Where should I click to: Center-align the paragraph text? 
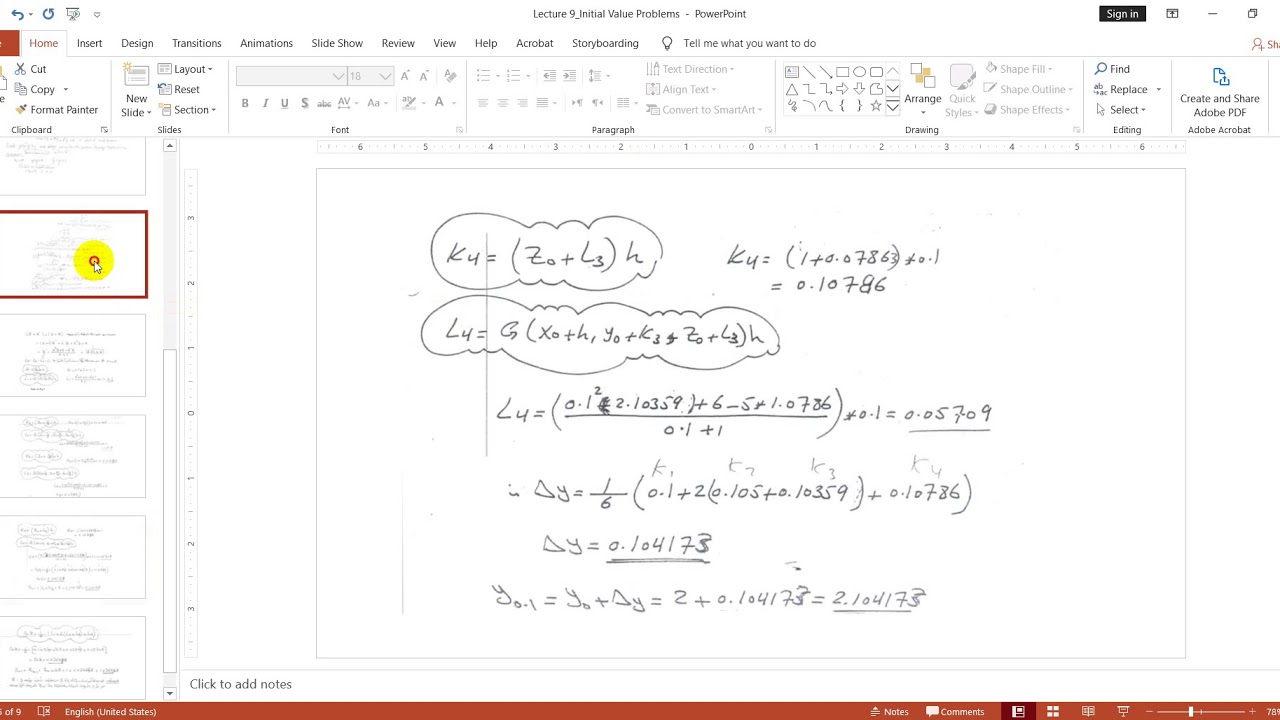pos(502,103)
